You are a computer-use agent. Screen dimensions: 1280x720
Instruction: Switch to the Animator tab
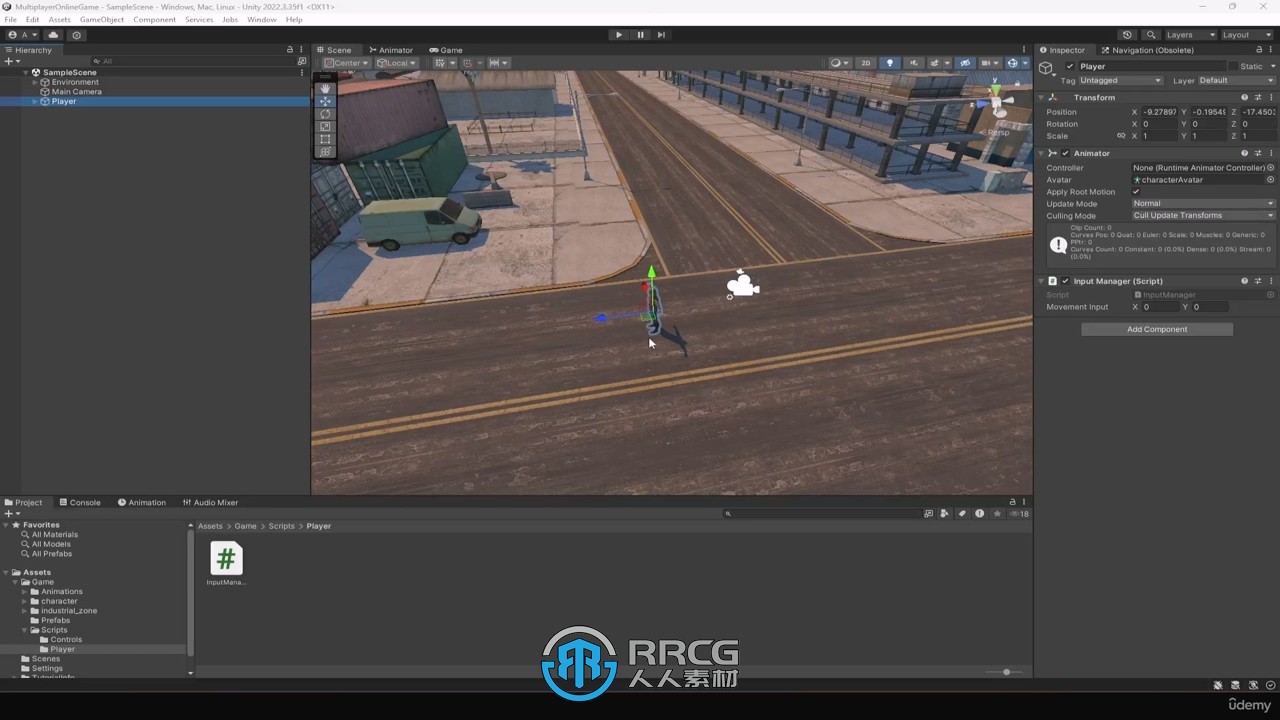tap(390, 50)
